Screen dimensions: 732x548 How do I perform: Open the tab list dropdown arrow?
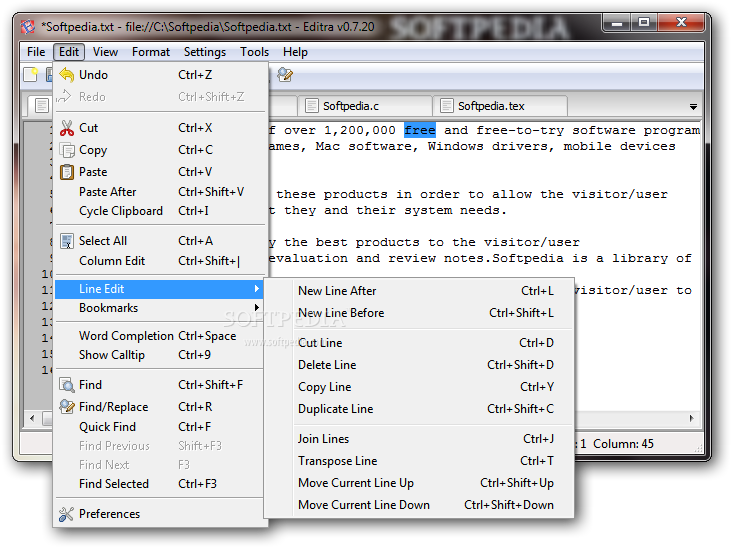point(693,107)
